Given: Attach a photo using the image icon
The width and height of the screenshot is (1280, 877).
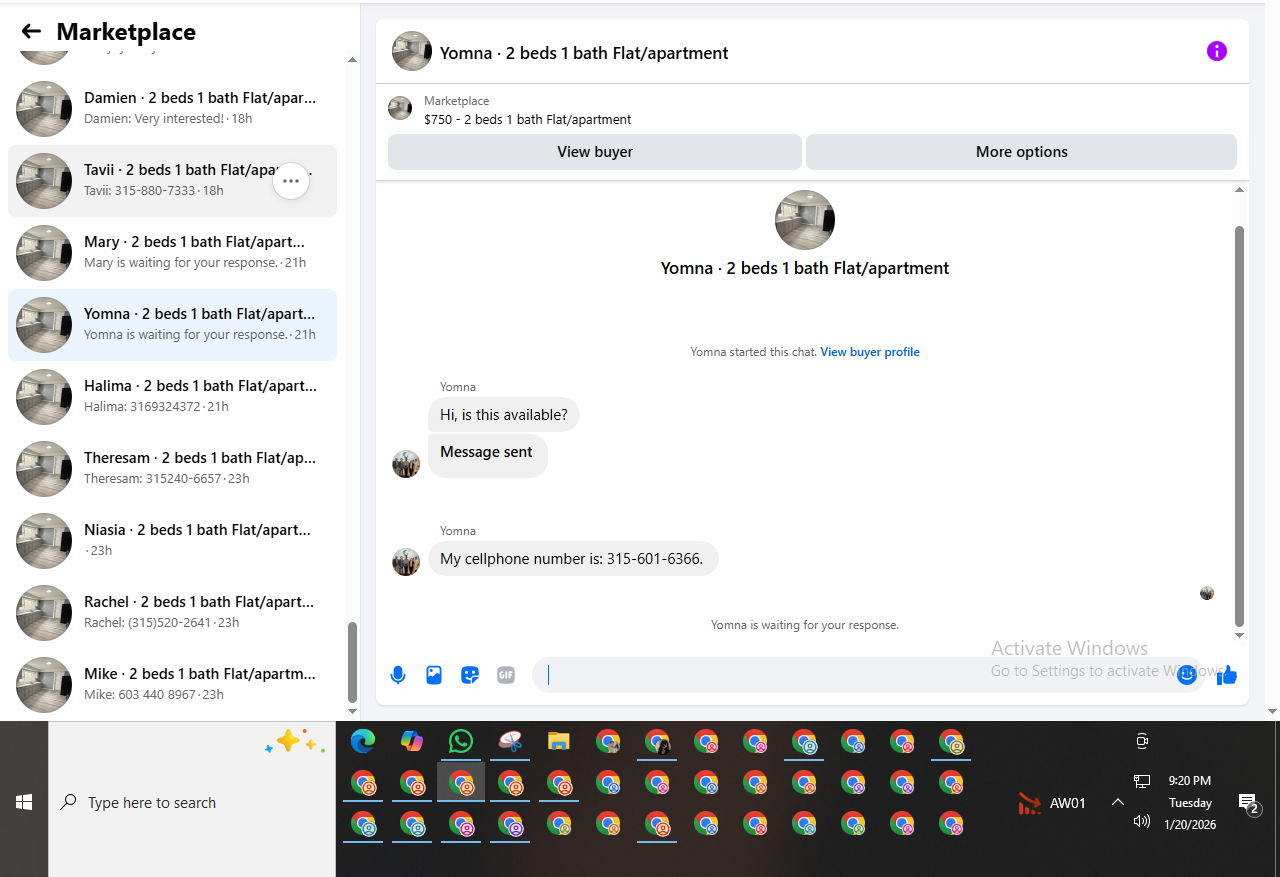Looking at the screenshot, I should pos(434,675).
